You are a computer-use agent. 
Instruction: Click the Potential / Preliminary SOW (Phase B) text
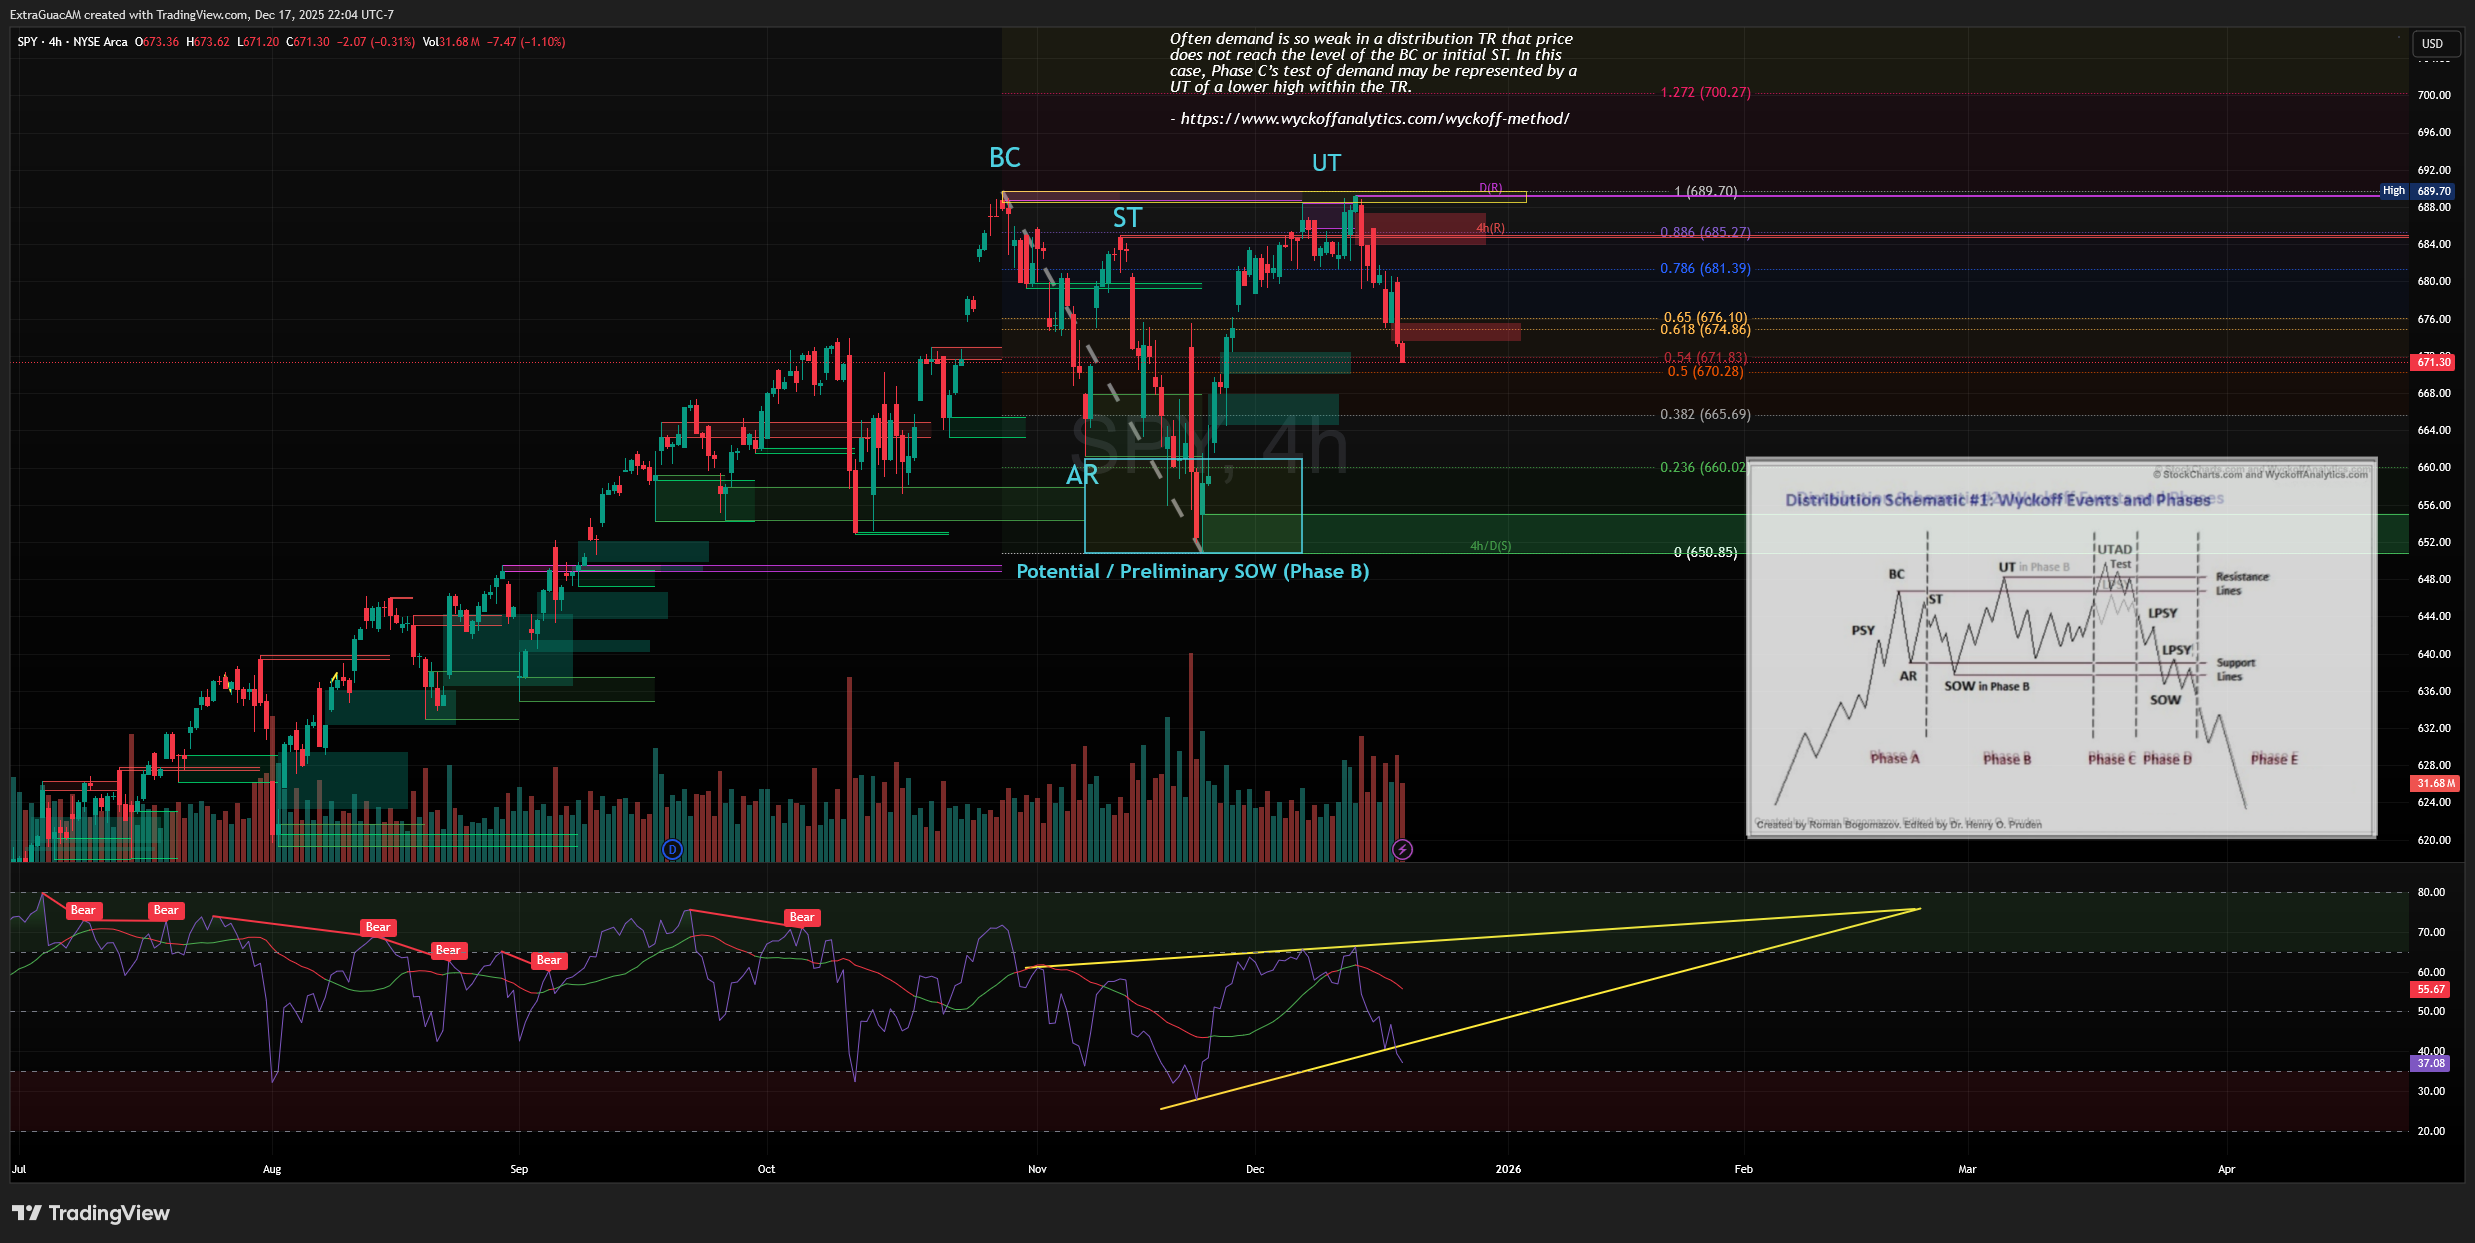(x=1193, y=571)
